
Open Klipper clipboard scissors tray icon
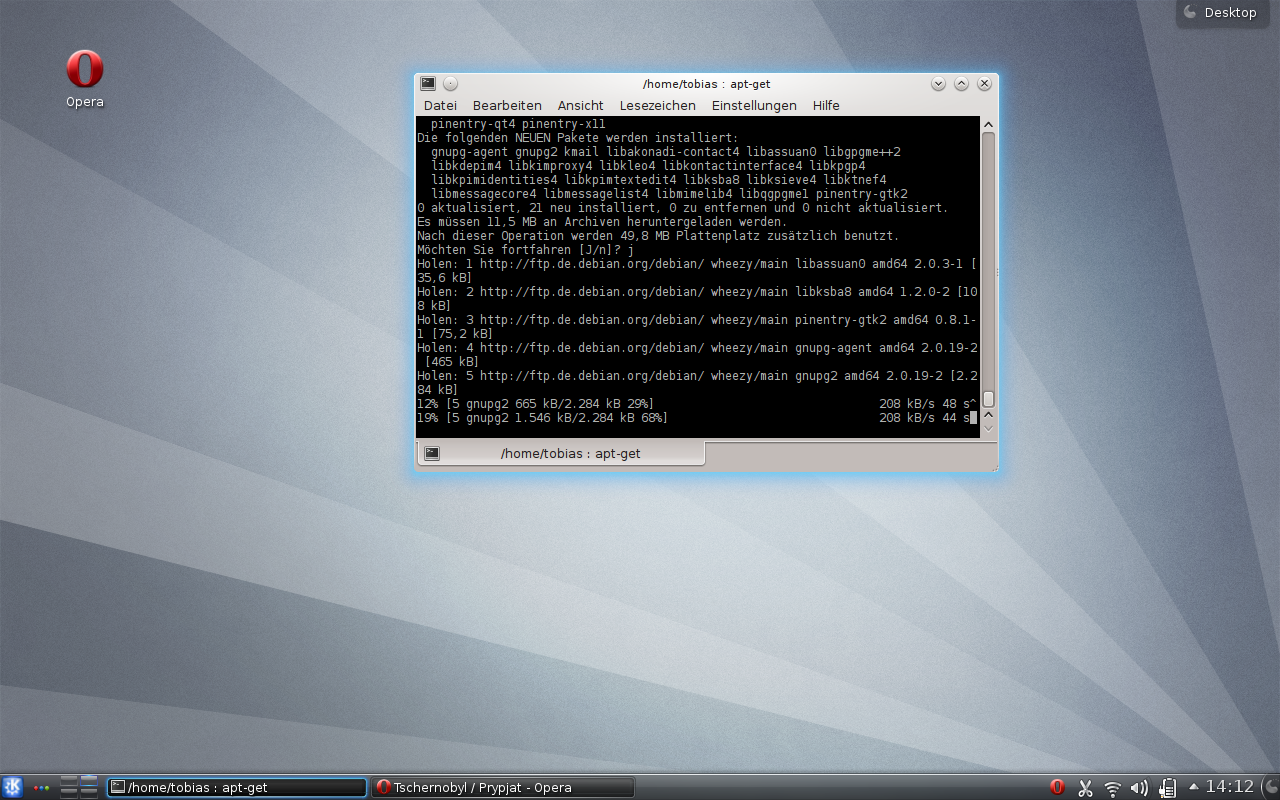point(1085,788)
